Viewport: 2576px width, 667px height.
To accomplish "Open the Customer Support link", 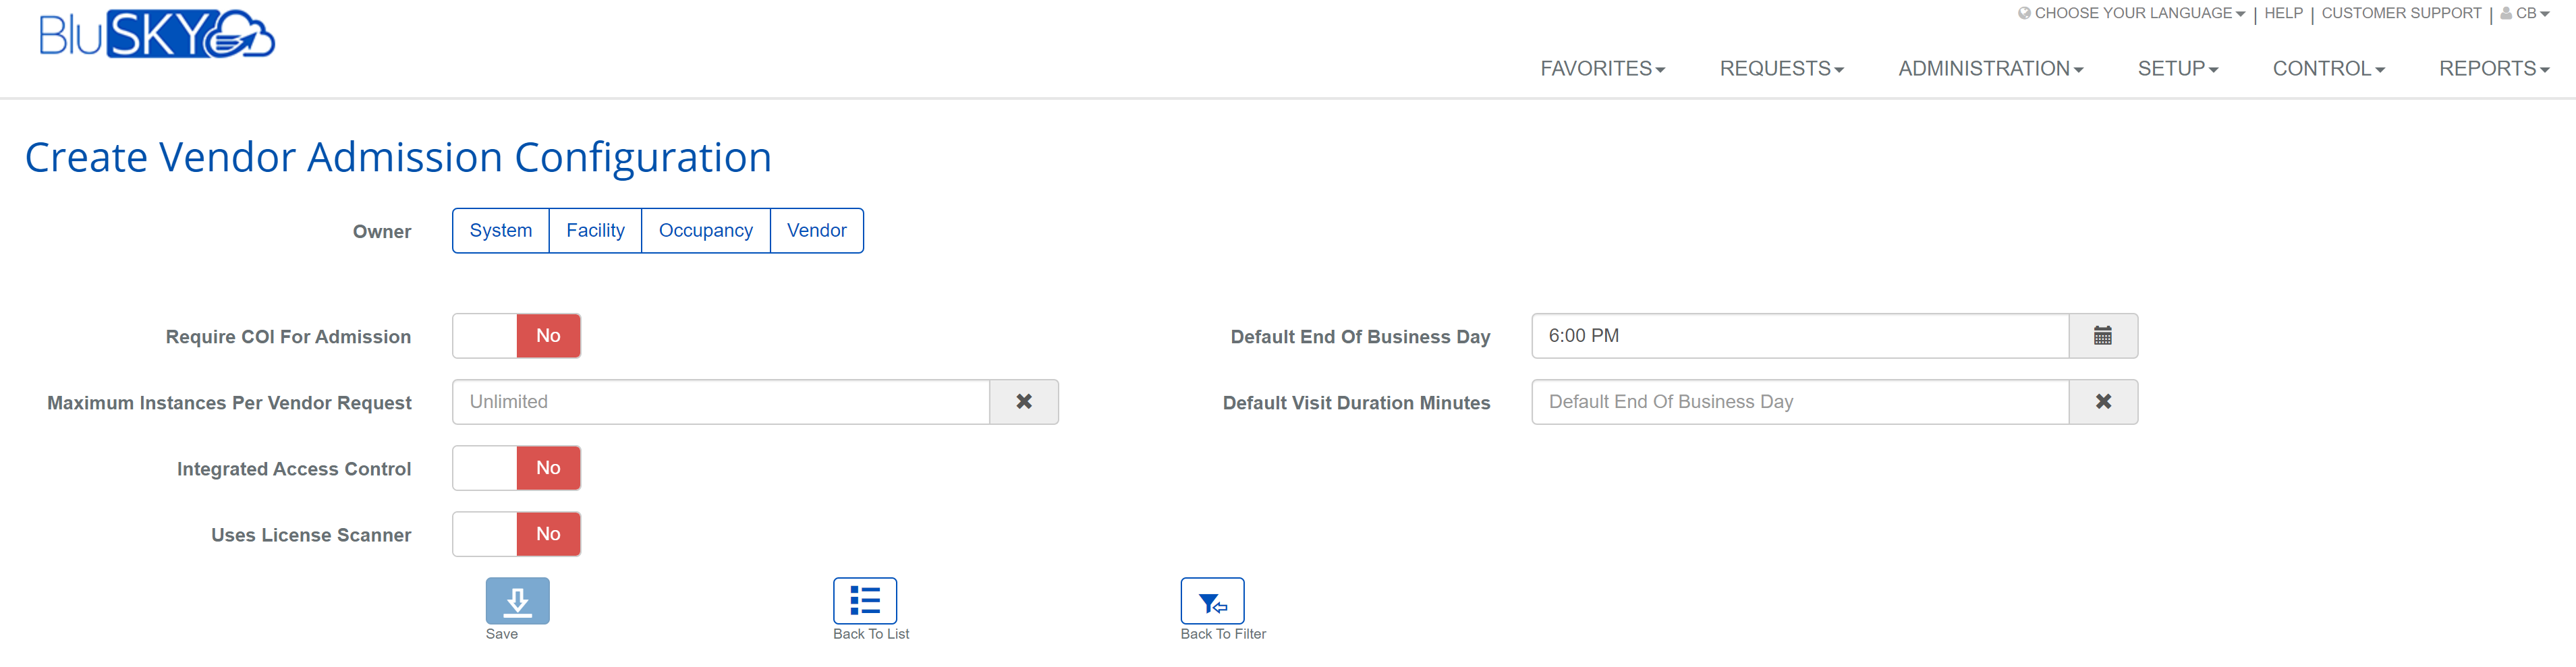I will [x=2401, y=14].
